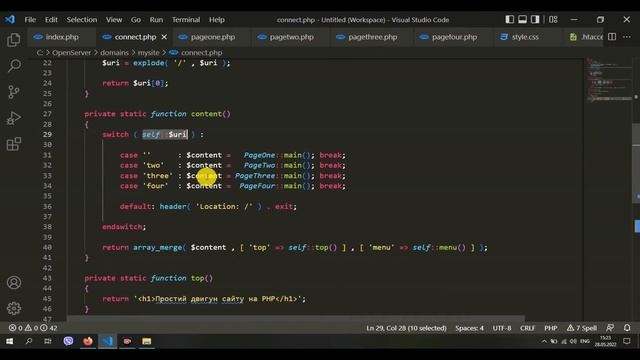640x360 pixels.
Task: Open the 7 Spell status item
Action: (582, 328)
